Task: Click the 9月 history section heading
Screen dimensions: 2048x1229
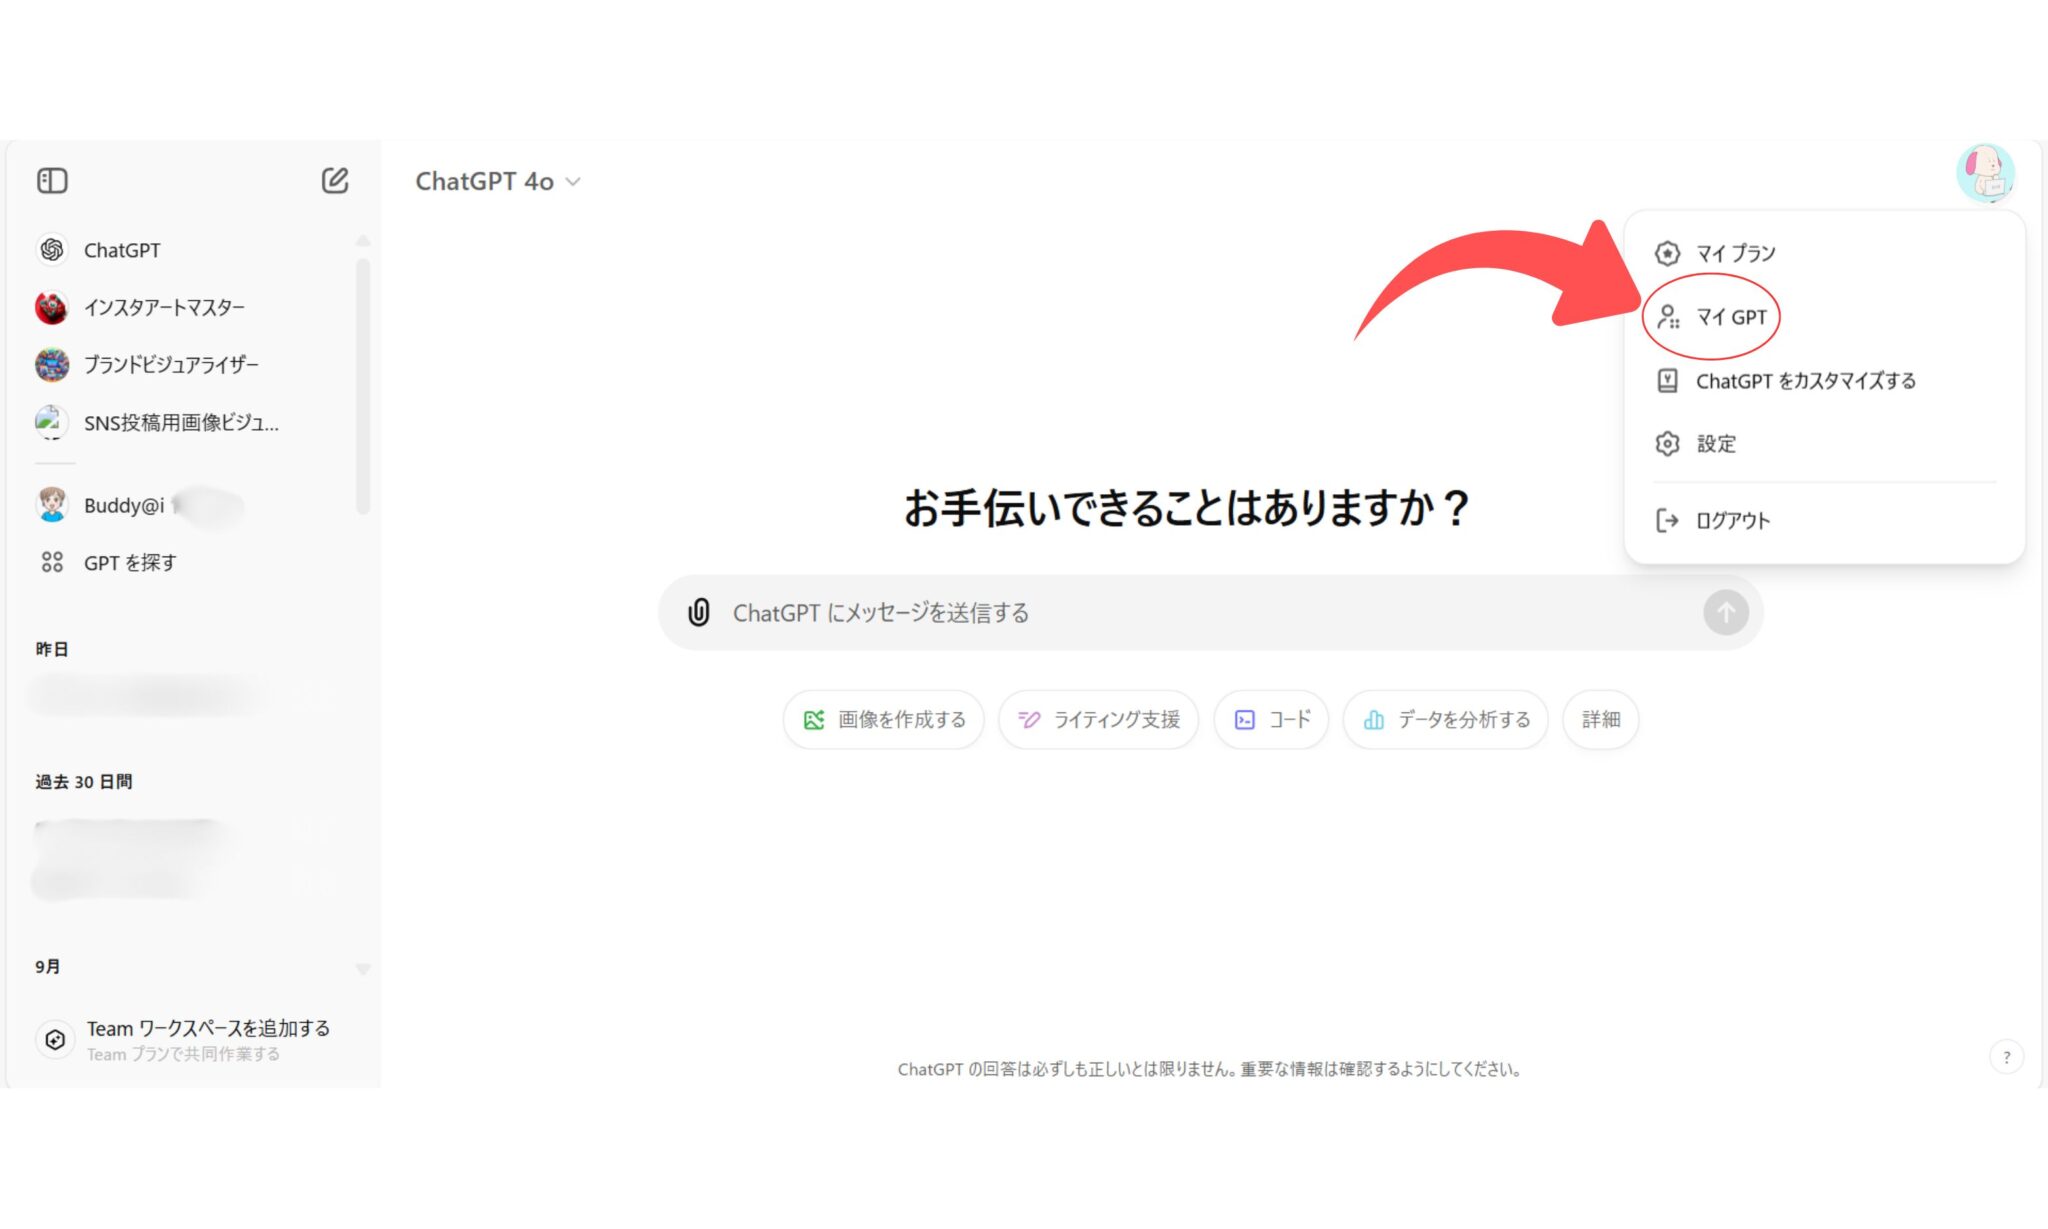Action: tap(47, 966)
